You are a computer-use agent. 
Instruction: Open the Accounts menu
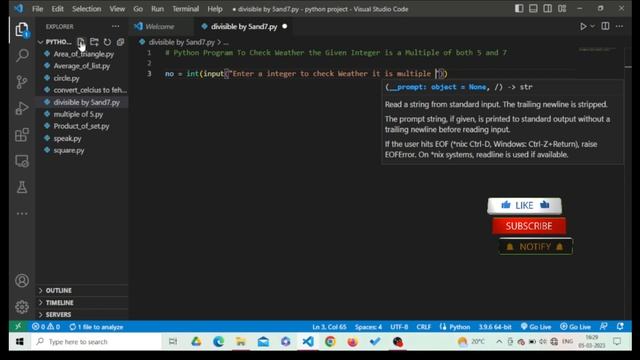coord(22,281)
